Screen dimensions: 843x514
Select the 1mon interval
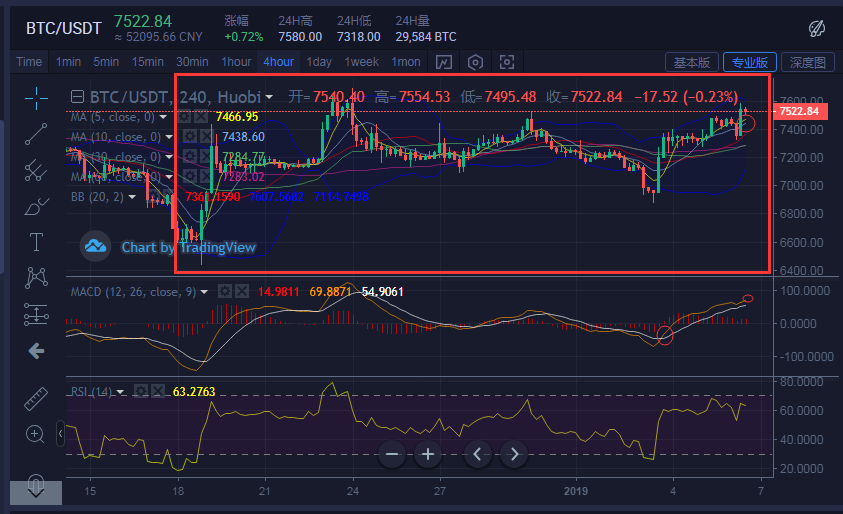[406, 62]
